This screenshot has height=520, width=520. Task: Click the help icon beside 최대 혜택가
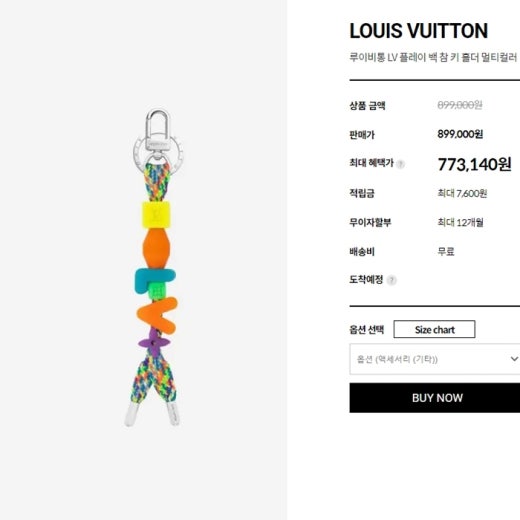click(401, 164)
